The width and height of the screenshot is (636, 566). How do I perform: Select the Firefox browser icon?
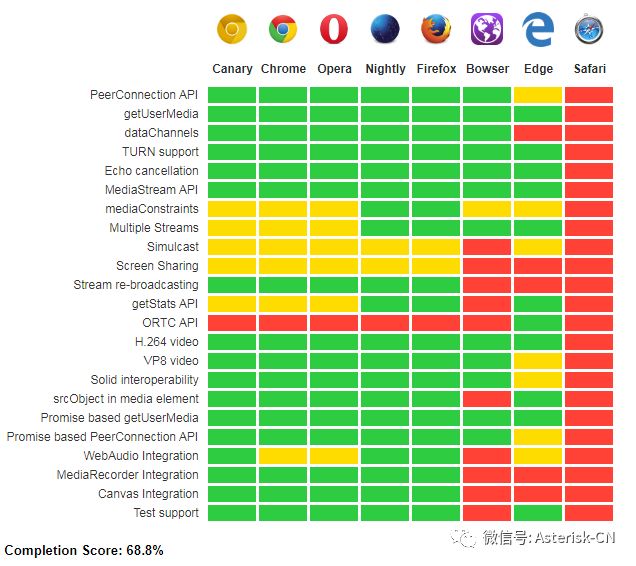pos(436,30)
